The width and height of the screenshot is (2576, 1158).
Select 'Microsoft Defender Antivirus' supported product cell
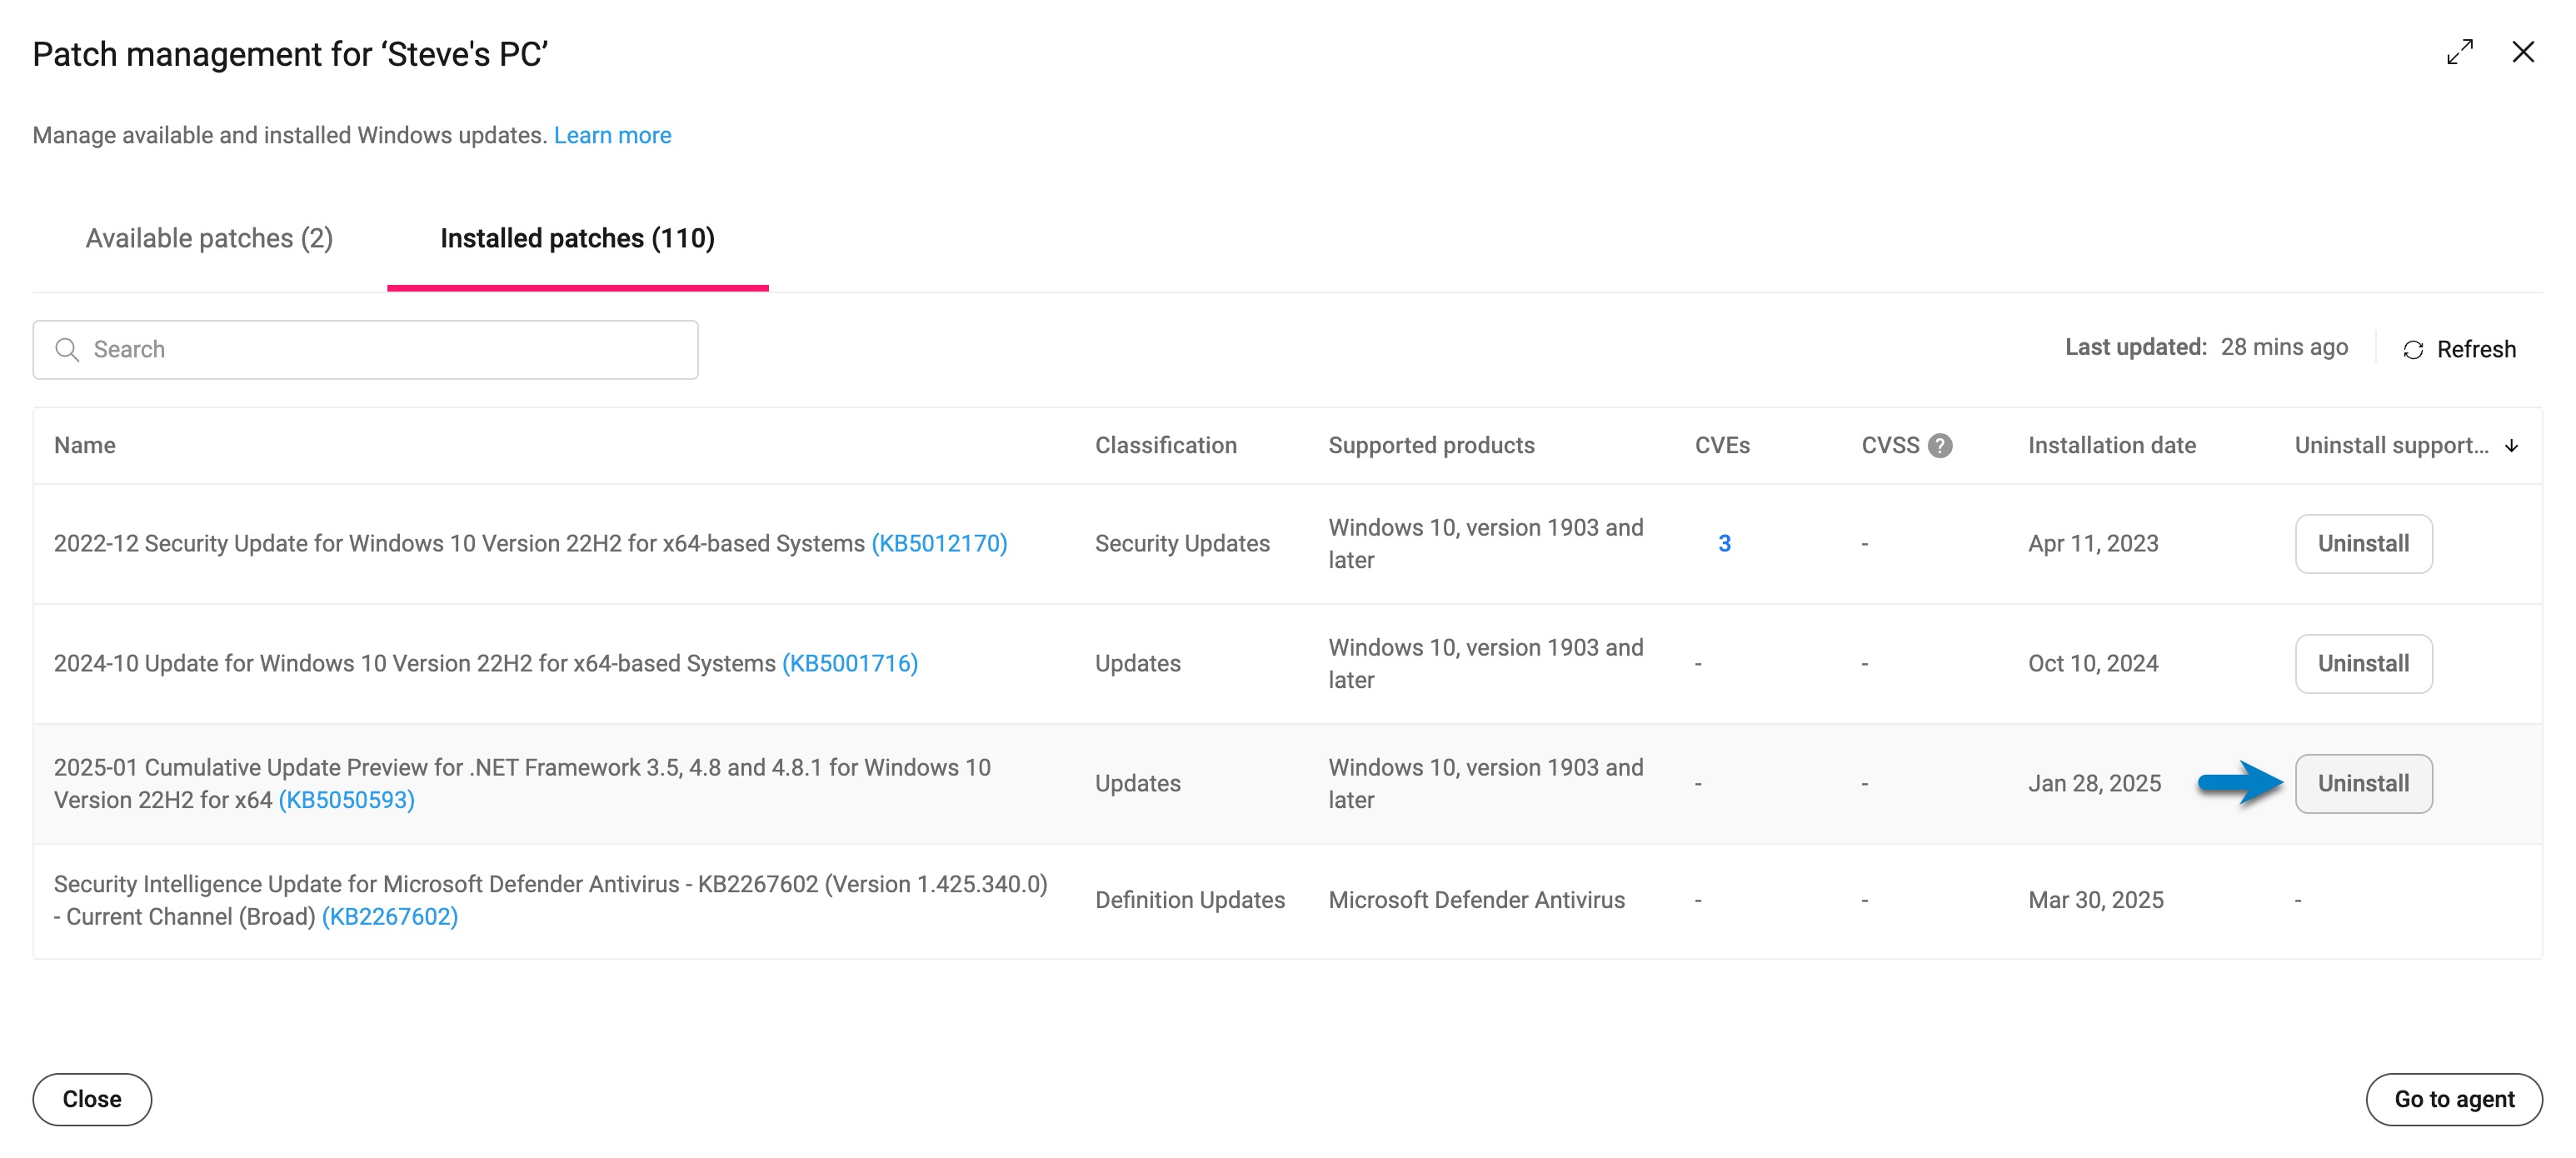coord(1476,900)
